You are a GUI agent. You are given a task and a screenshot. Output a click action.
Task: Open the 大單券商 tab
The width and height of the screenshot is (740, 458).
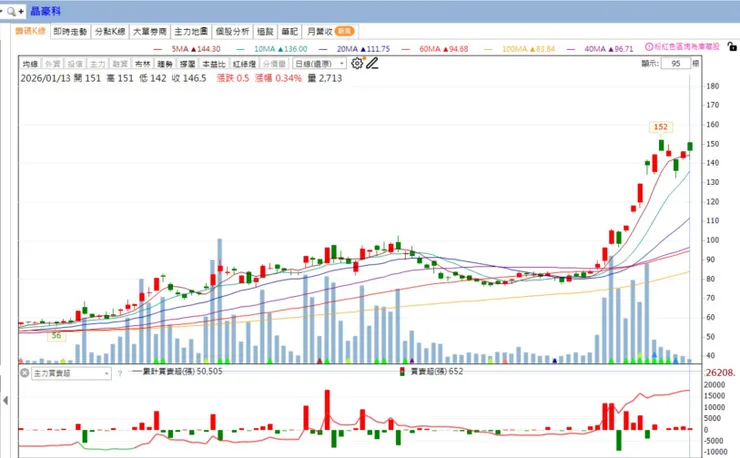click(x=150, y=32)
